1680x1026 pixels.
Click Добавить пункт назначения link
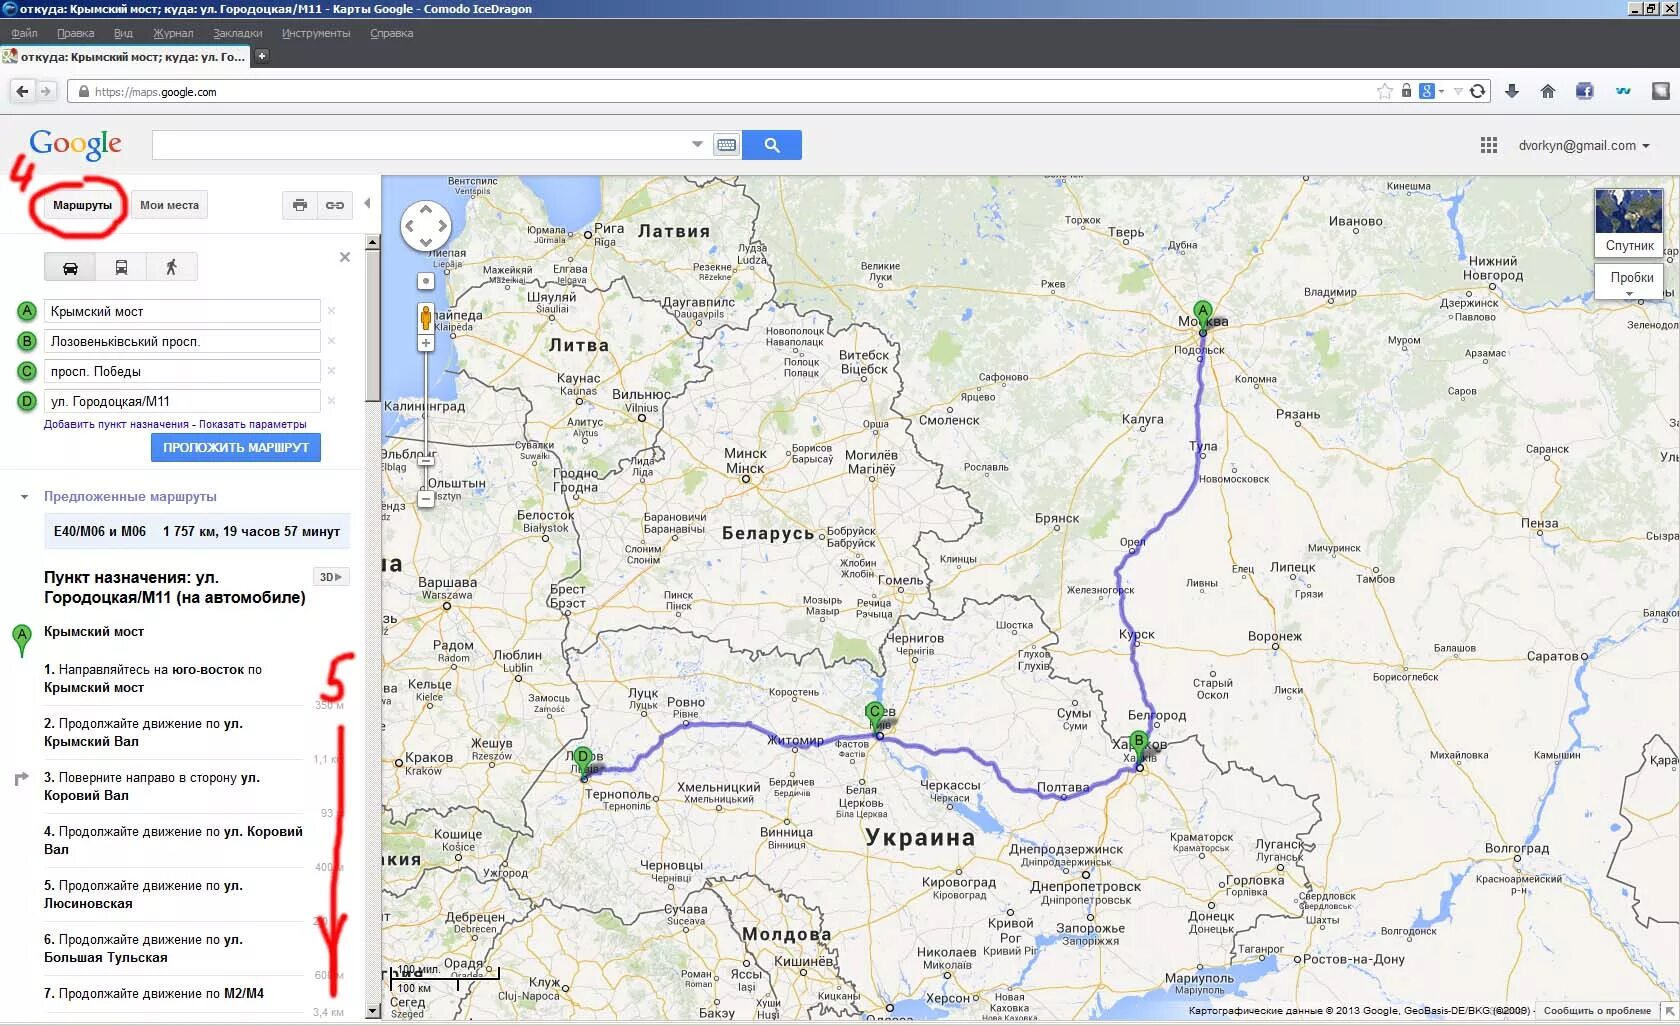(116, 424)
